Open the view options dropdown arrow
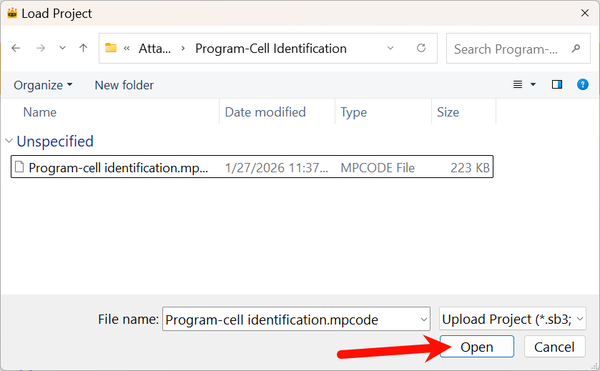600x371 pixels. (533, 85)
